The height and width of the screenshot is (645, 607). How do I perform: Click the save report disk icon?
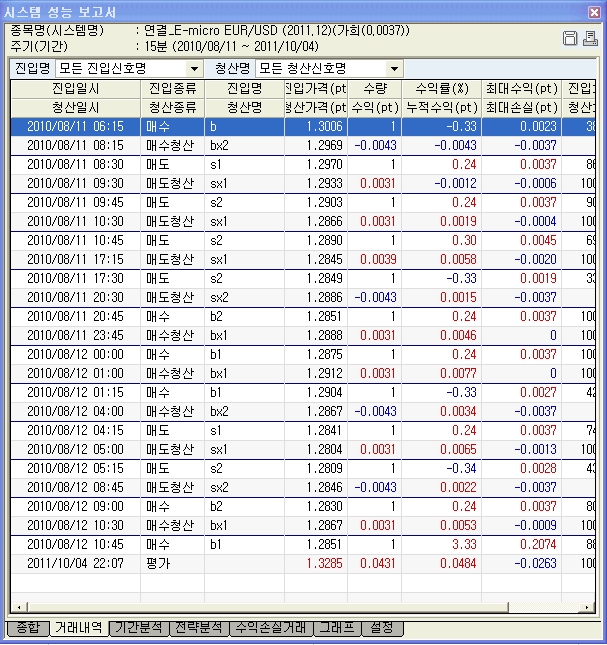tap(569, 38)
